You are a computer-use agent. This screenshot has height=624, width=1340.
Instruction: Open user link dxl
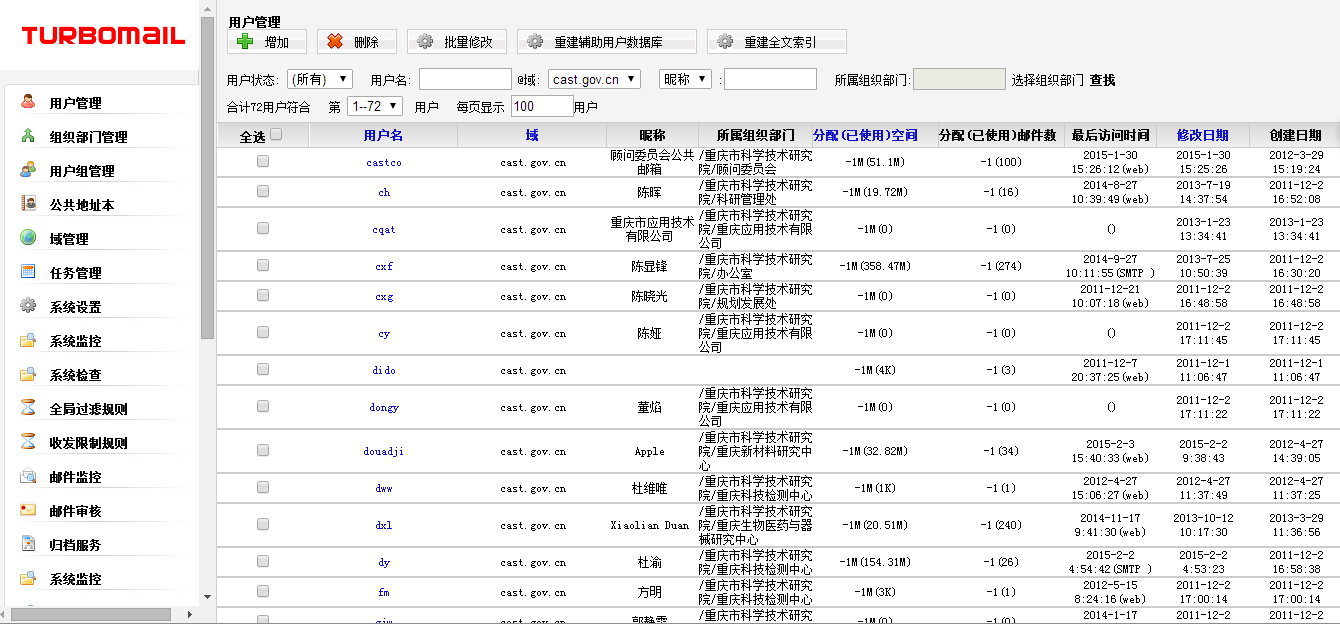(384, 525)
